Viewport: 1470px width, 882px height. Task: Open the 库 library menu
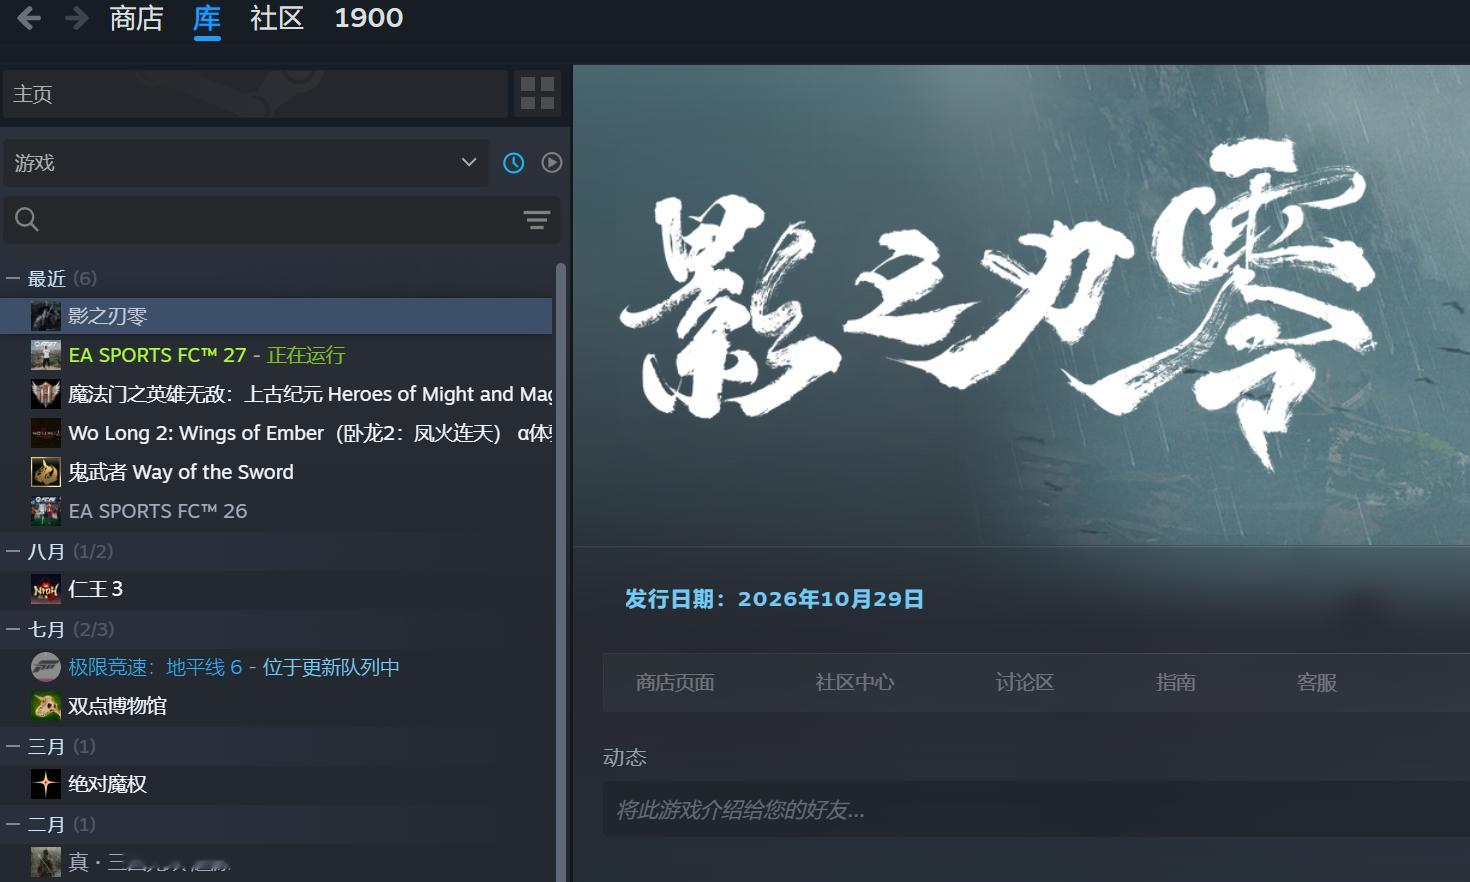click(x=207, y=18)
